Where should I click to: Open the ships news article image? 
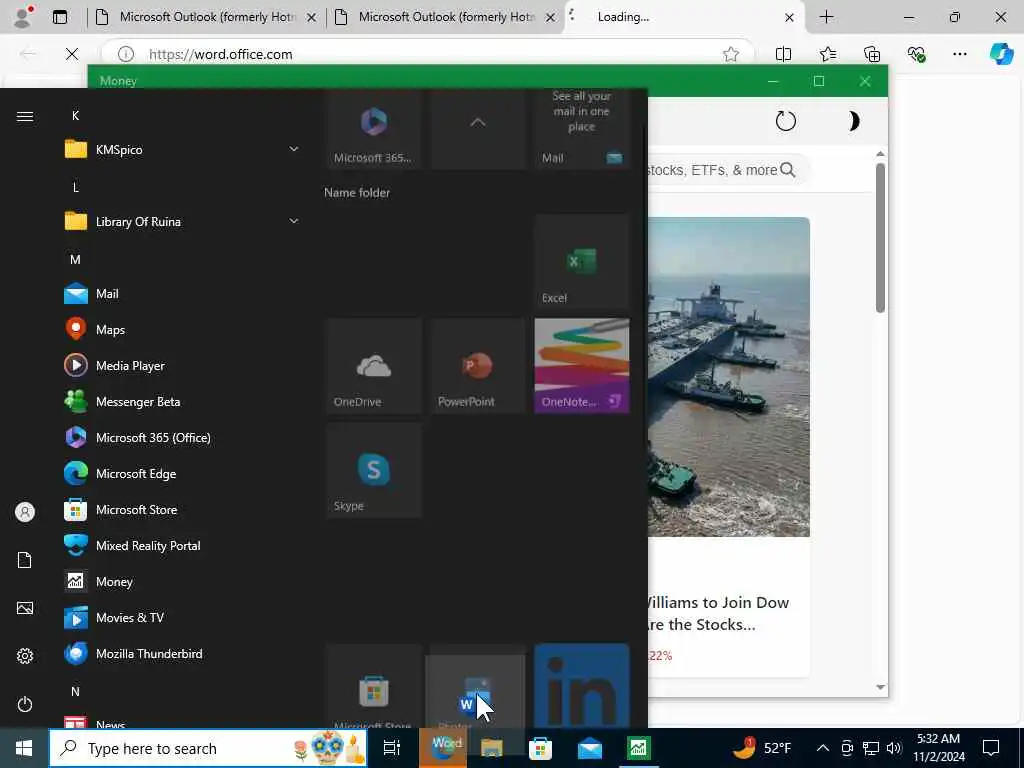(x=729, y=377)
